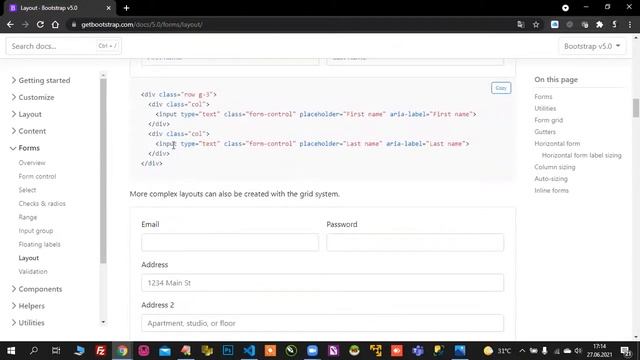The image size is (640, 360).
Task: Bookmark this page with the star icon
Action: [536, 24]
